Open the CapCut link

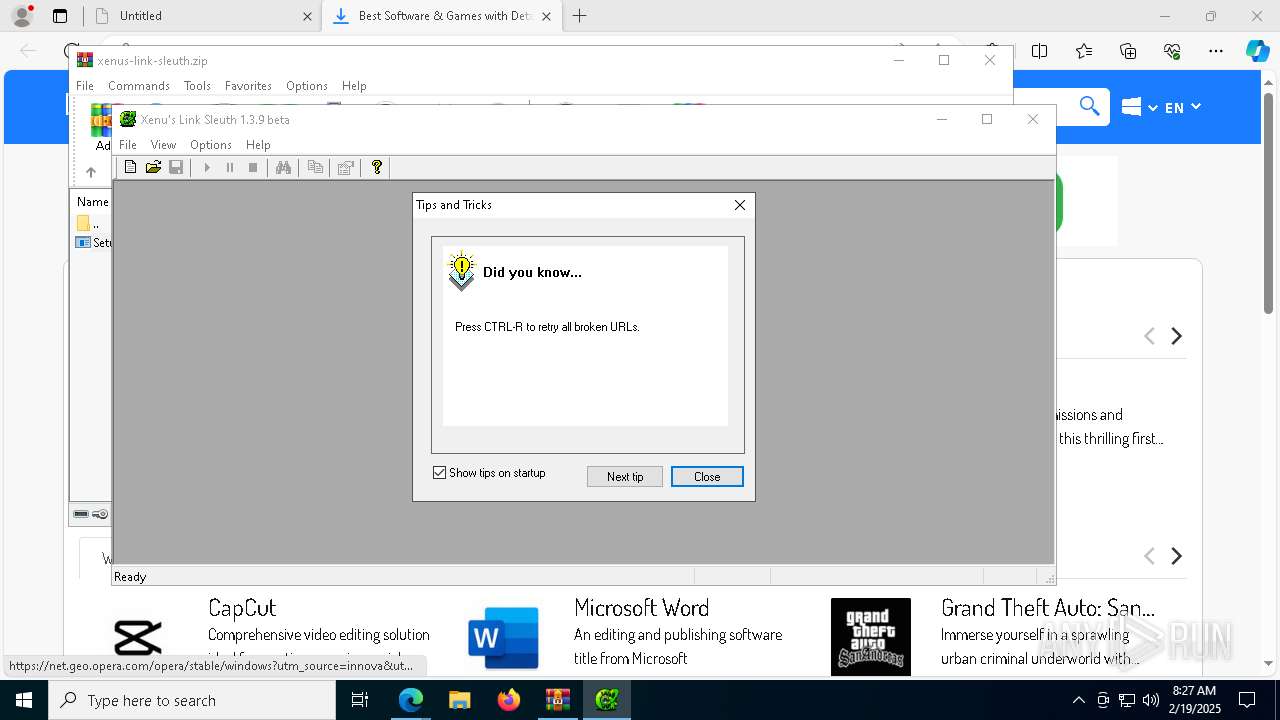pyautogui.click(x=242, y=608)
